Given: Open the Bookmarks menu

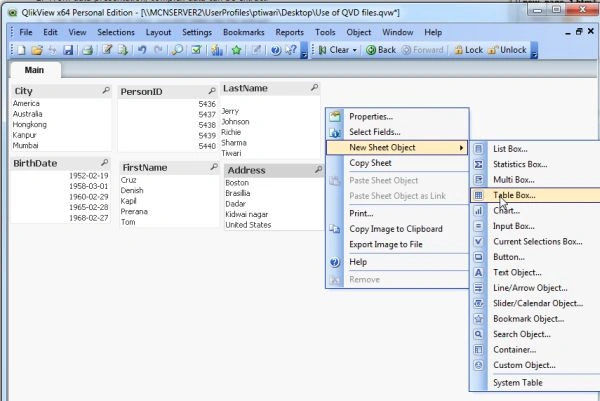Looking at the screenshot, I should click(x=243, y=33).
